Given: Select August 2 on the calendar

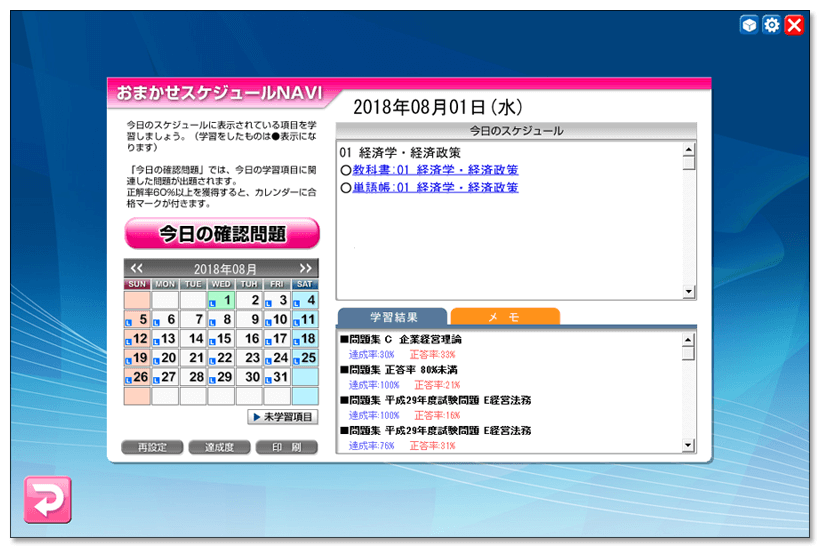Looking at the screenshot, I should point(249,300).
